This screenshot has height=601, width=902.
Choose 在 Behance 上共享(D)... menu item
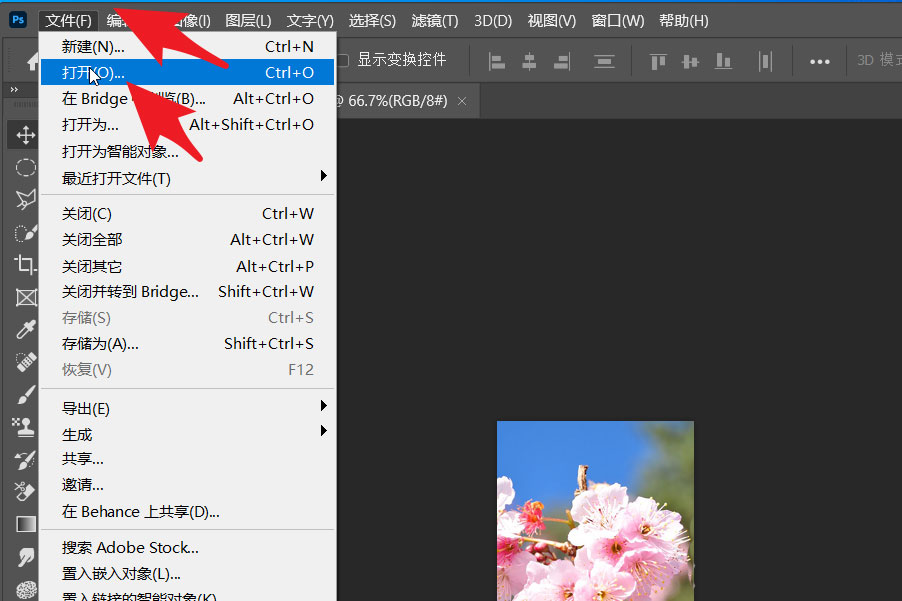pos(188,511)
